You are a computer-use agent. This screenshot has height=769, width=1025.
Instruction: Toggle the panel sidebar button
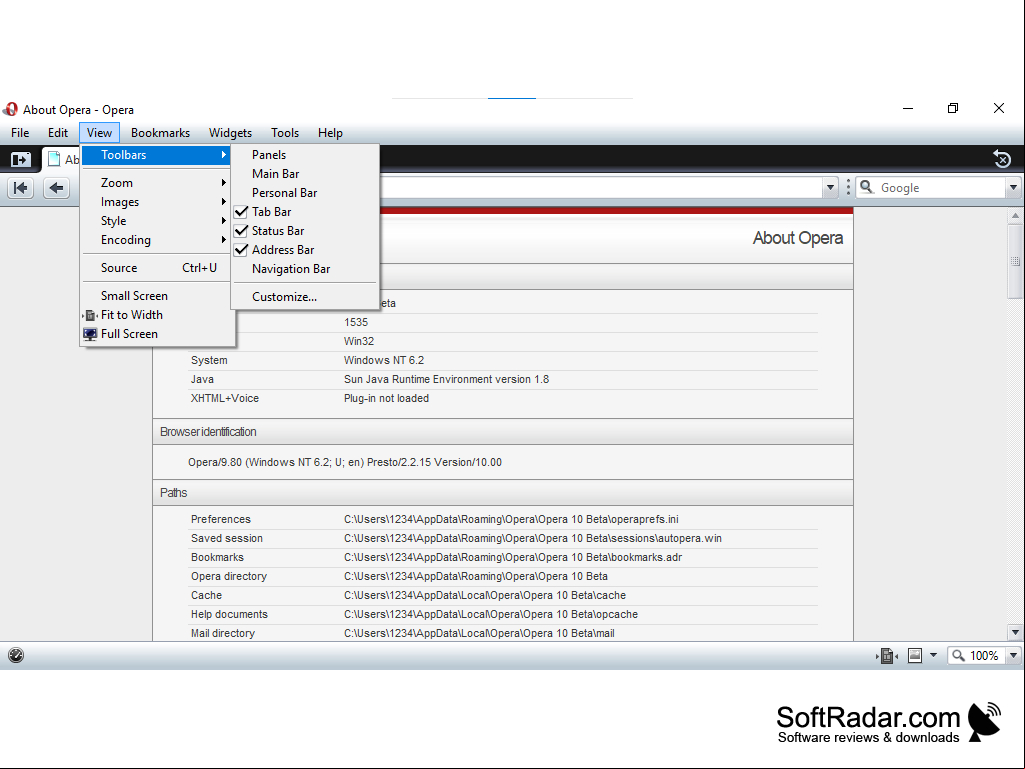(20, 159)
